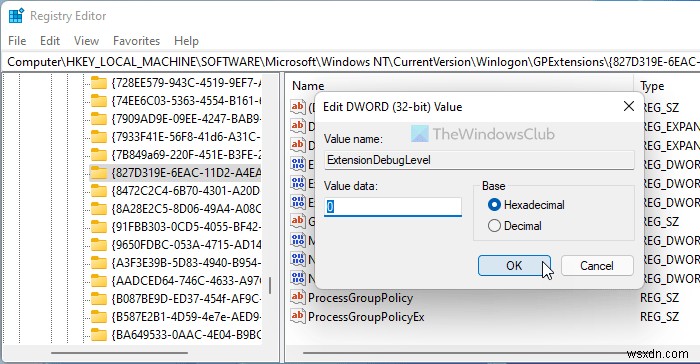This screenshot has width=700, height=364.
Task: Select folder icon of {8472C2C4-6B70-4301 key
Action: click(99, 191)
